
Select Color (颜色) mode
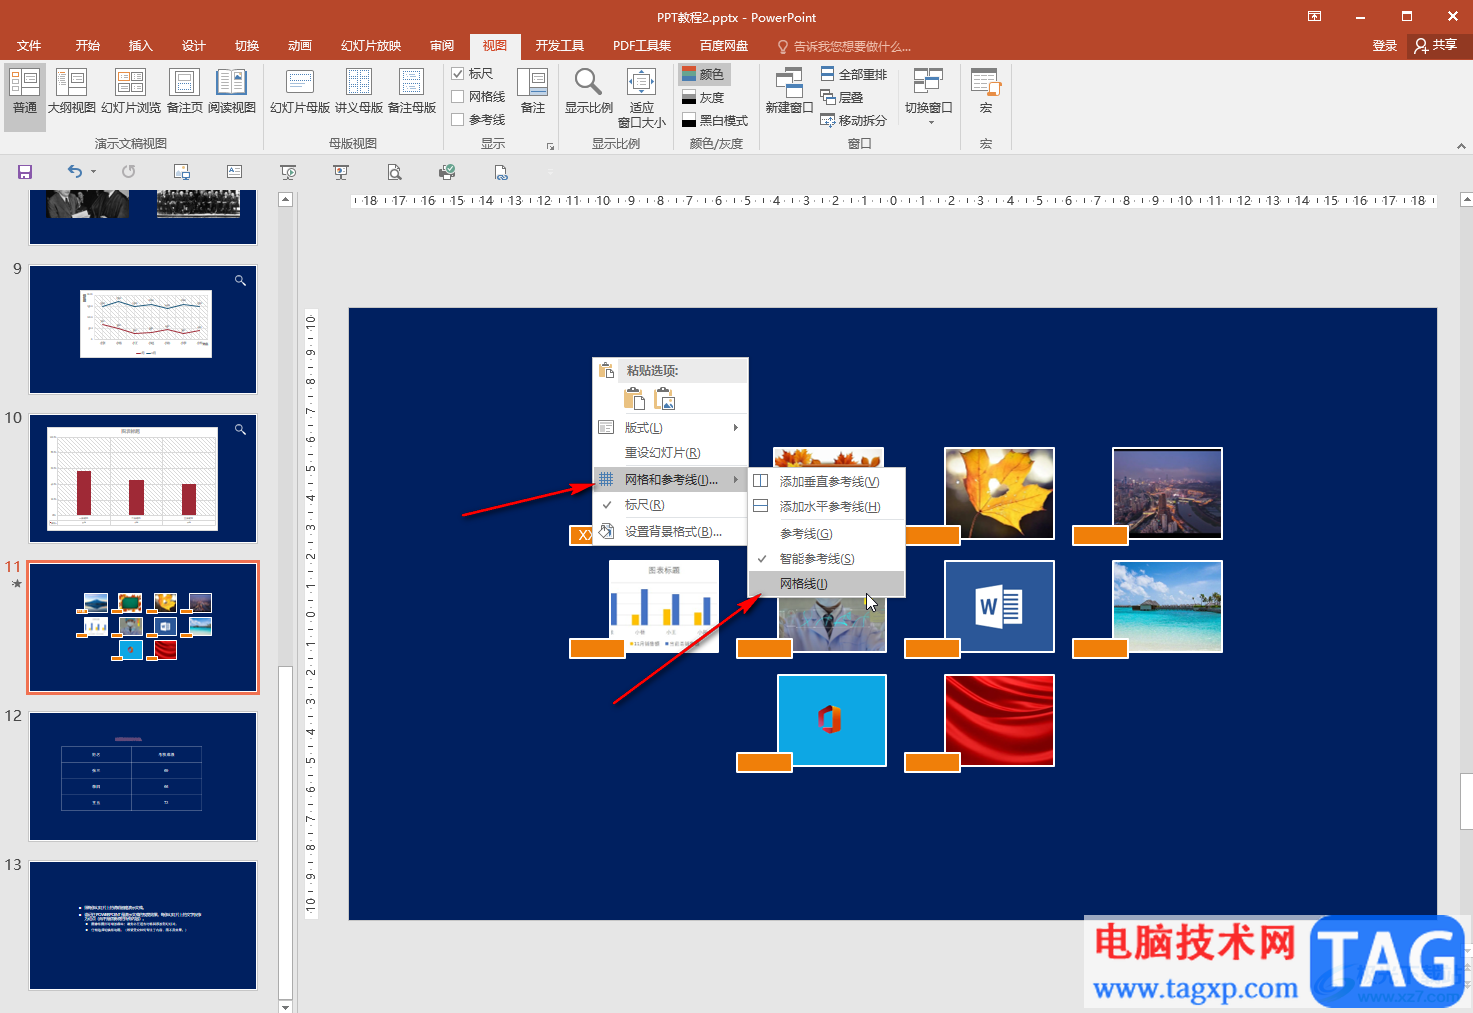[x=704, y=74]
